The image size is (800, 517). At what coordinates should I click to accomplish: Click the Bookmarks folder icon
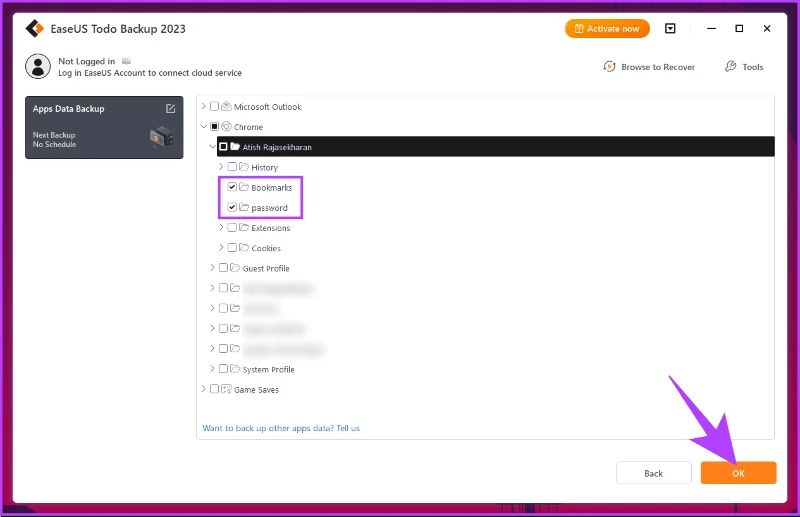[244, 187]
